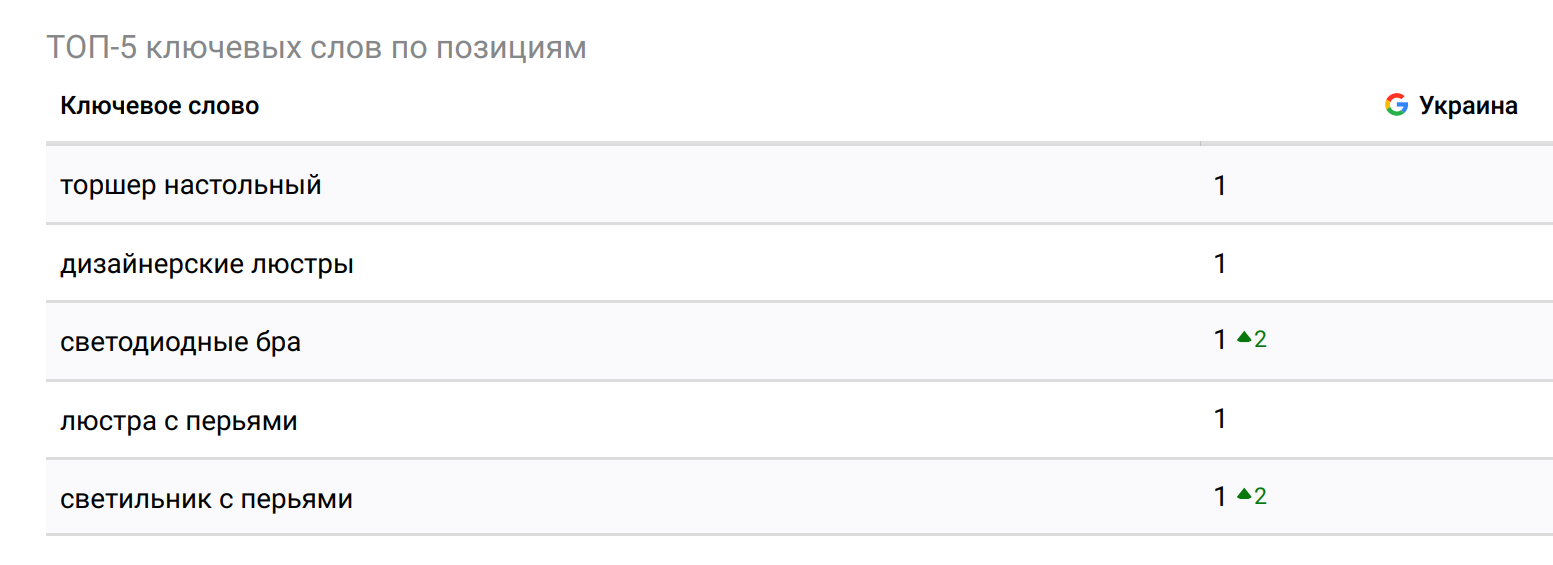Click change value 2 in светильник с перьями row
This screenshot has height=565, width=1553.
[x=1260, y=496]
